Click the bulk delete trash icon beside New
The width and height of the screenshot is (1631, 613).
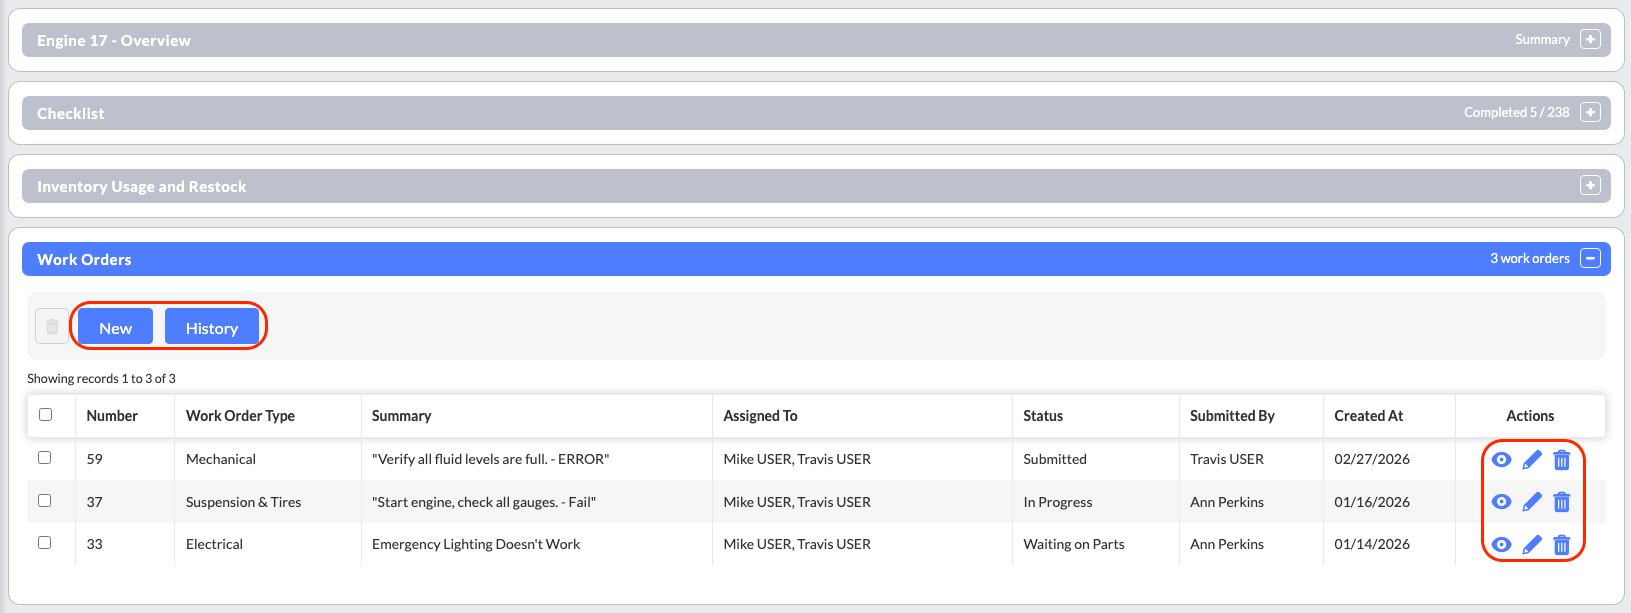pos(52,327)
